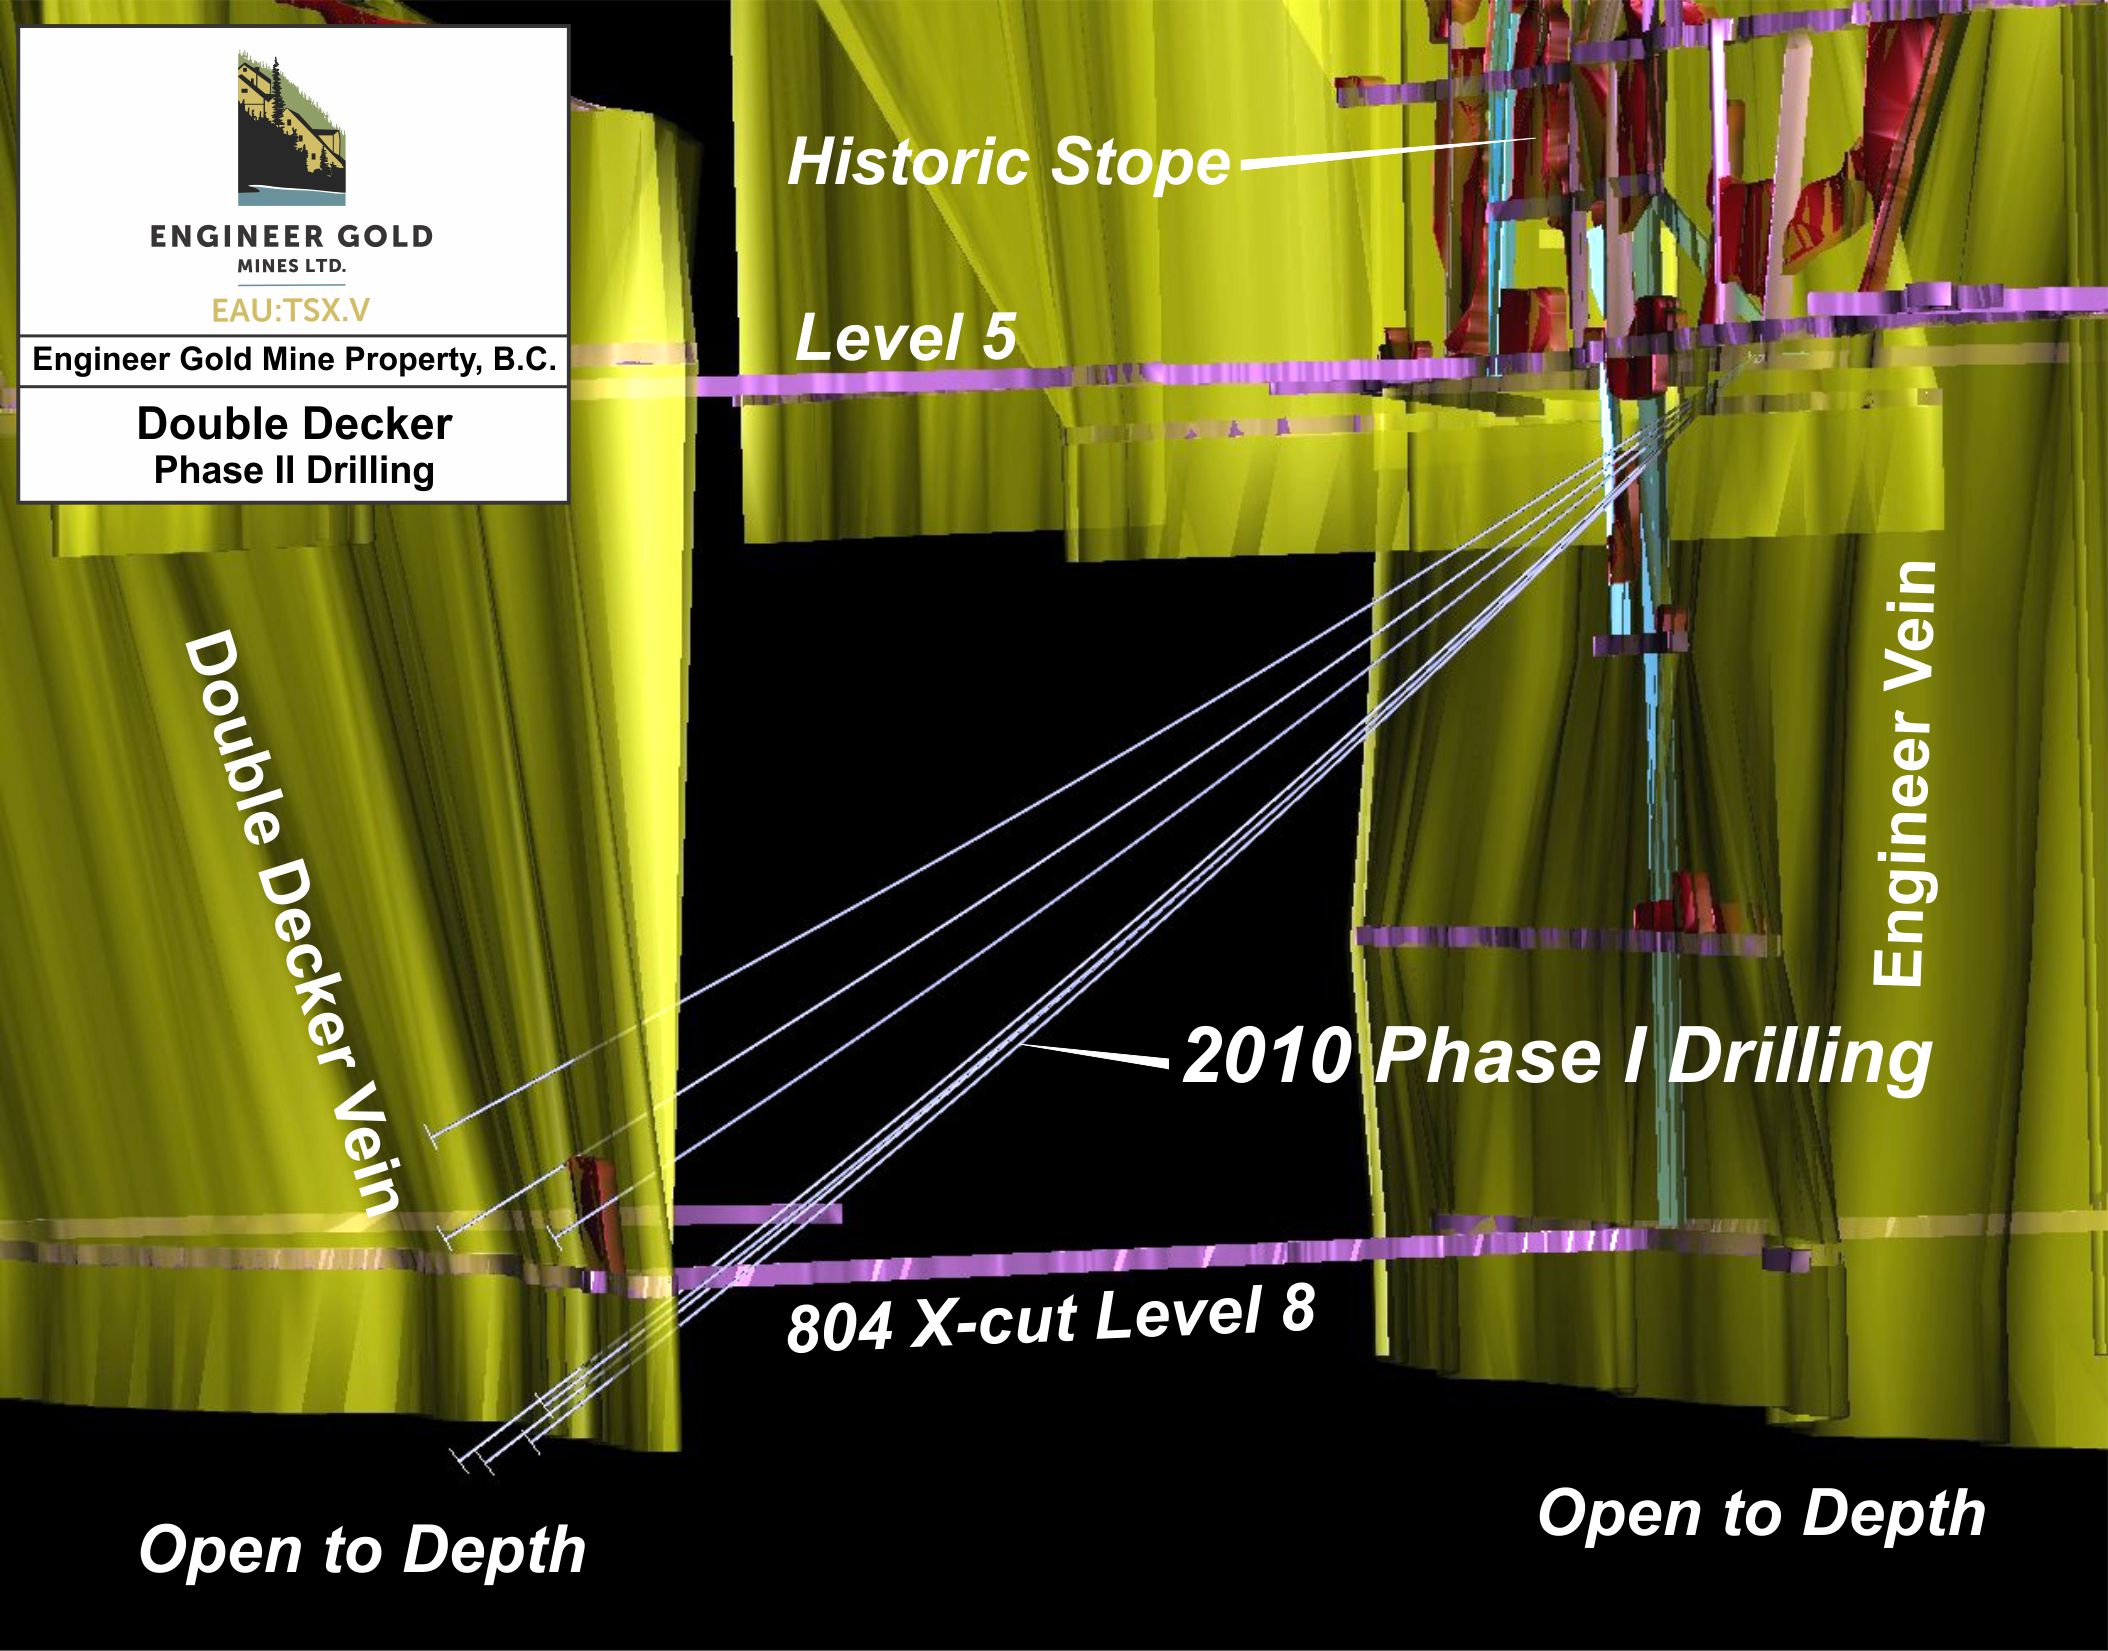
Task: Click the '804 X-cut Level 8' label
Action: click(x=1050, y=1319)
